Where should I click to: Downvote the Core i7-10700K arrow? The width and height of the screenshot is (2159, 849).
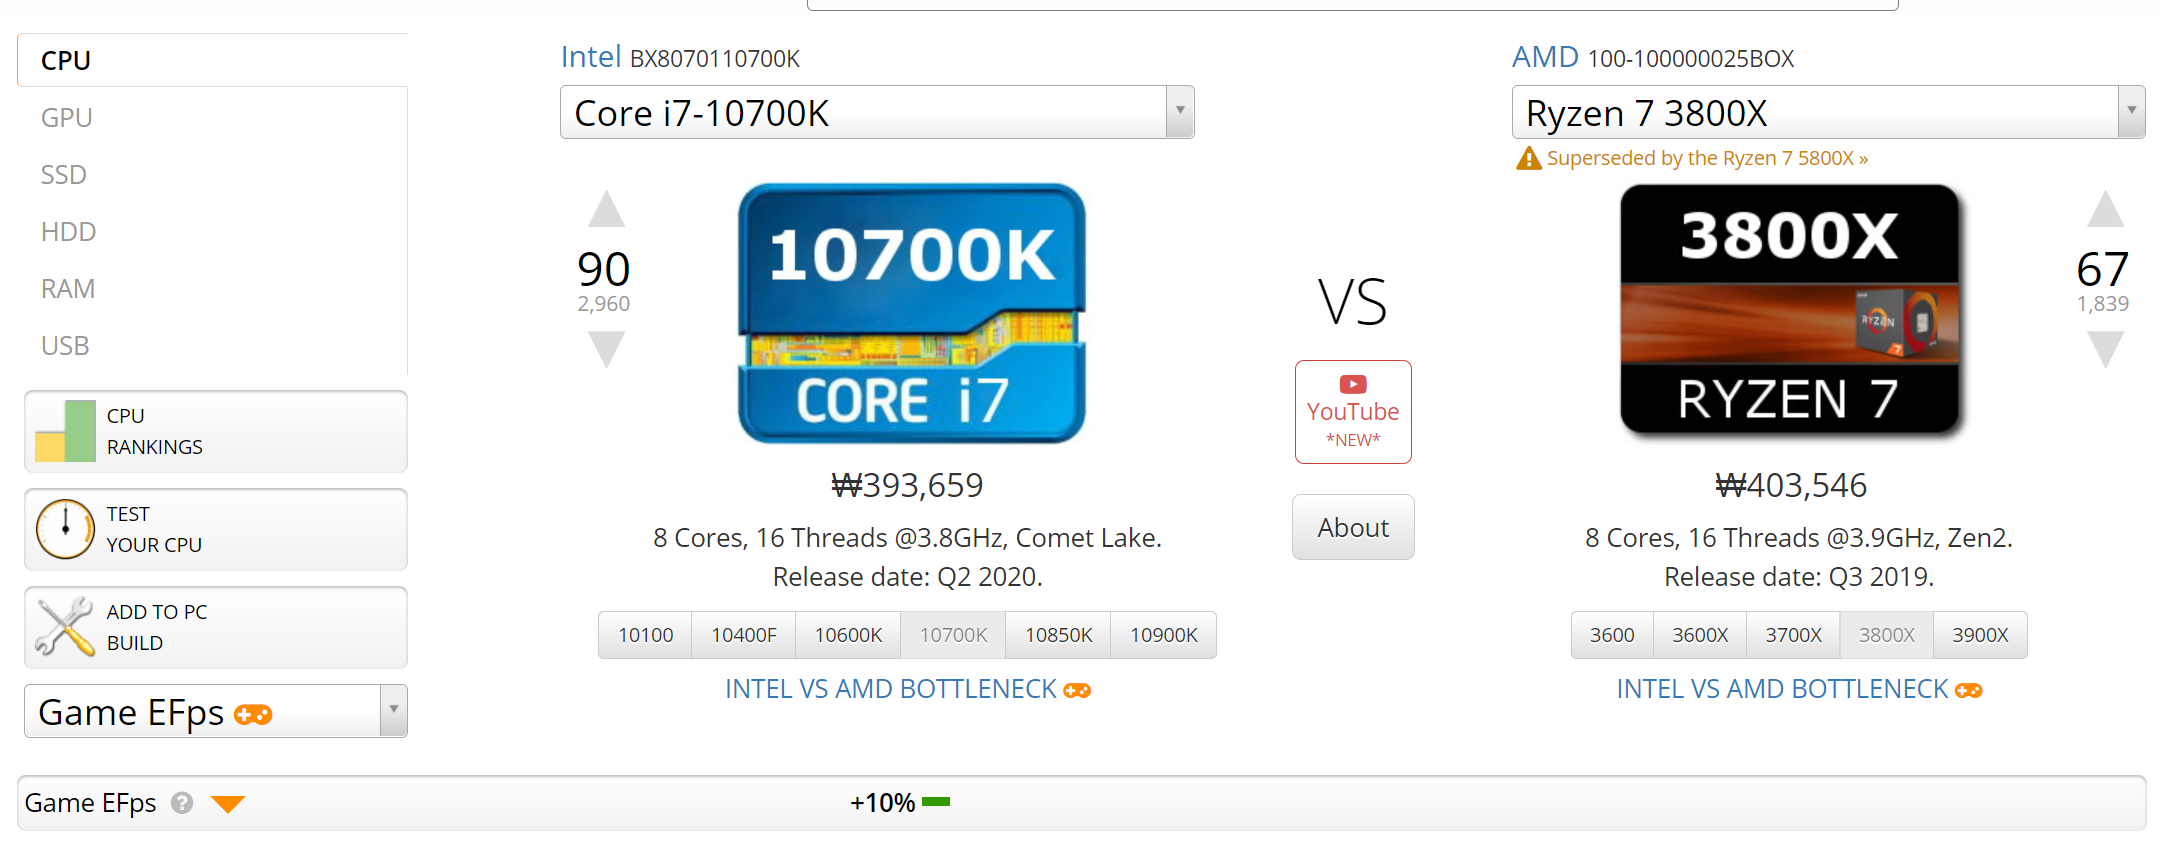pos(606,349)
